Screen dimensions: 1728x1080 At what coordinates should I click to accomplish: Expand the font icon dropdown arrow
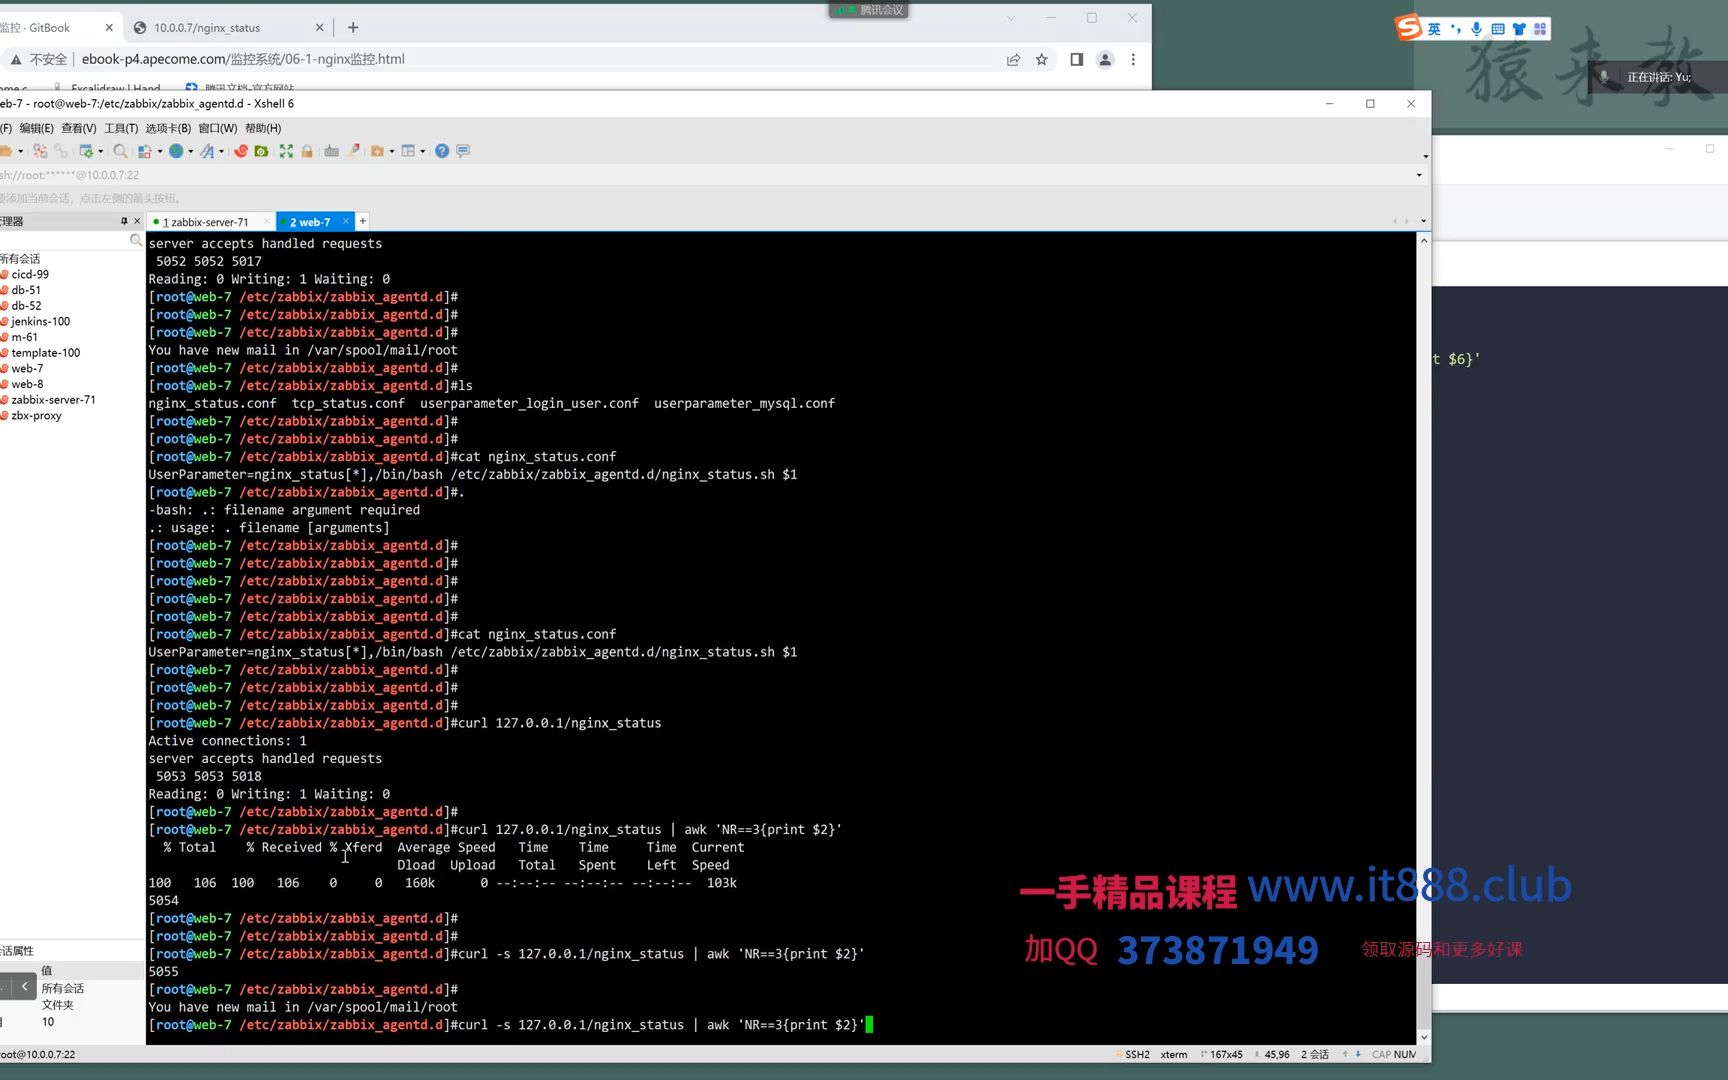point(221,152)
